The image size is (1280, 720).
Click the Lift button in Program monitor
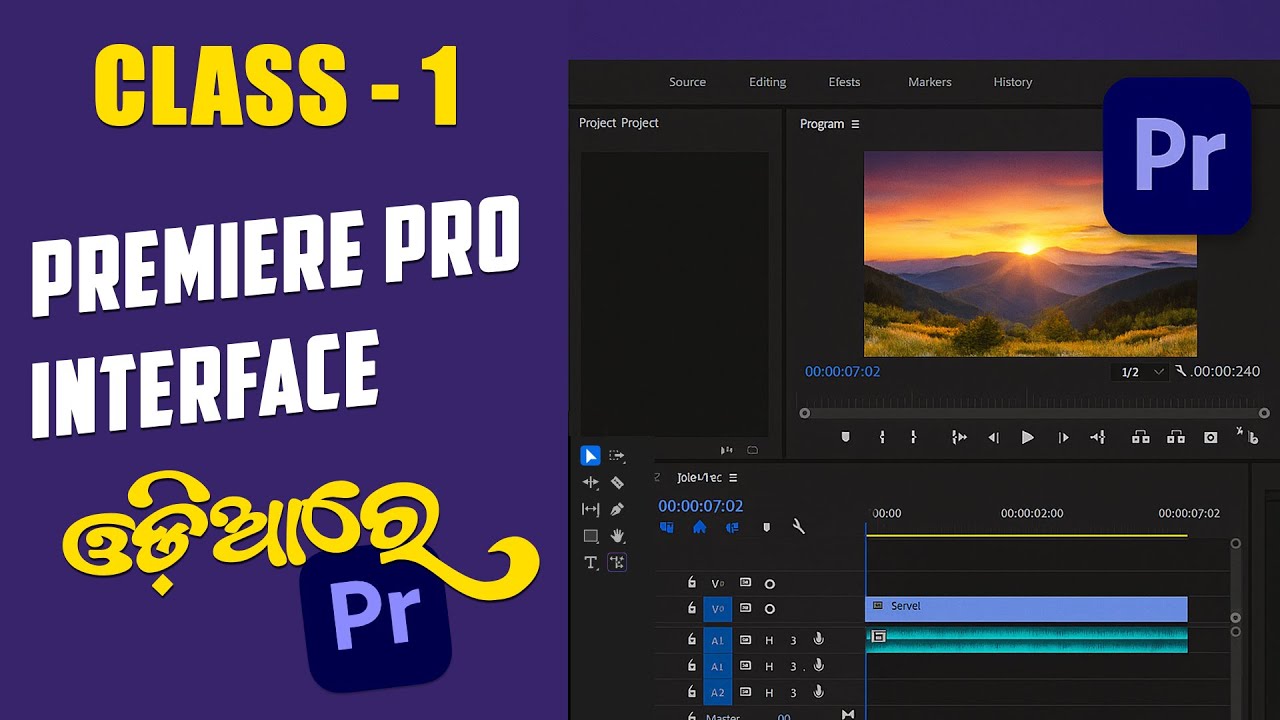pyautogui.click(x=1140, y=437)
